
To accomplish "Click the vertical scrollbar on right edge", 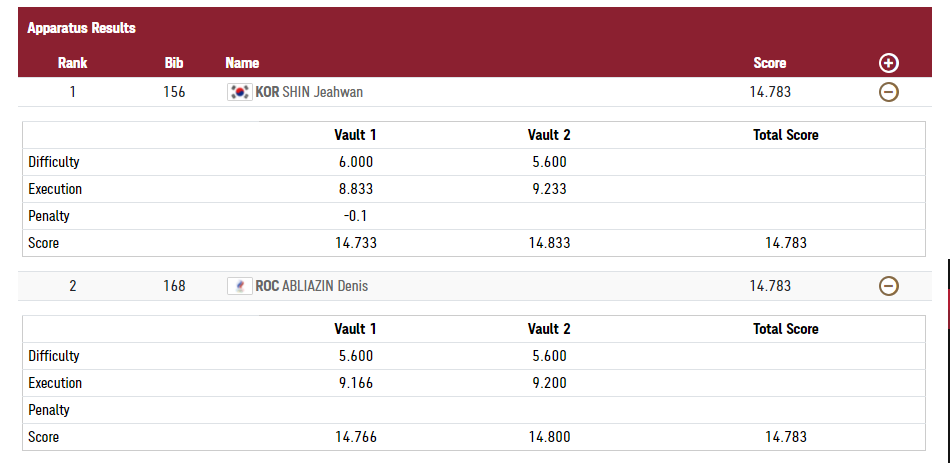I will tap(947, 300).
